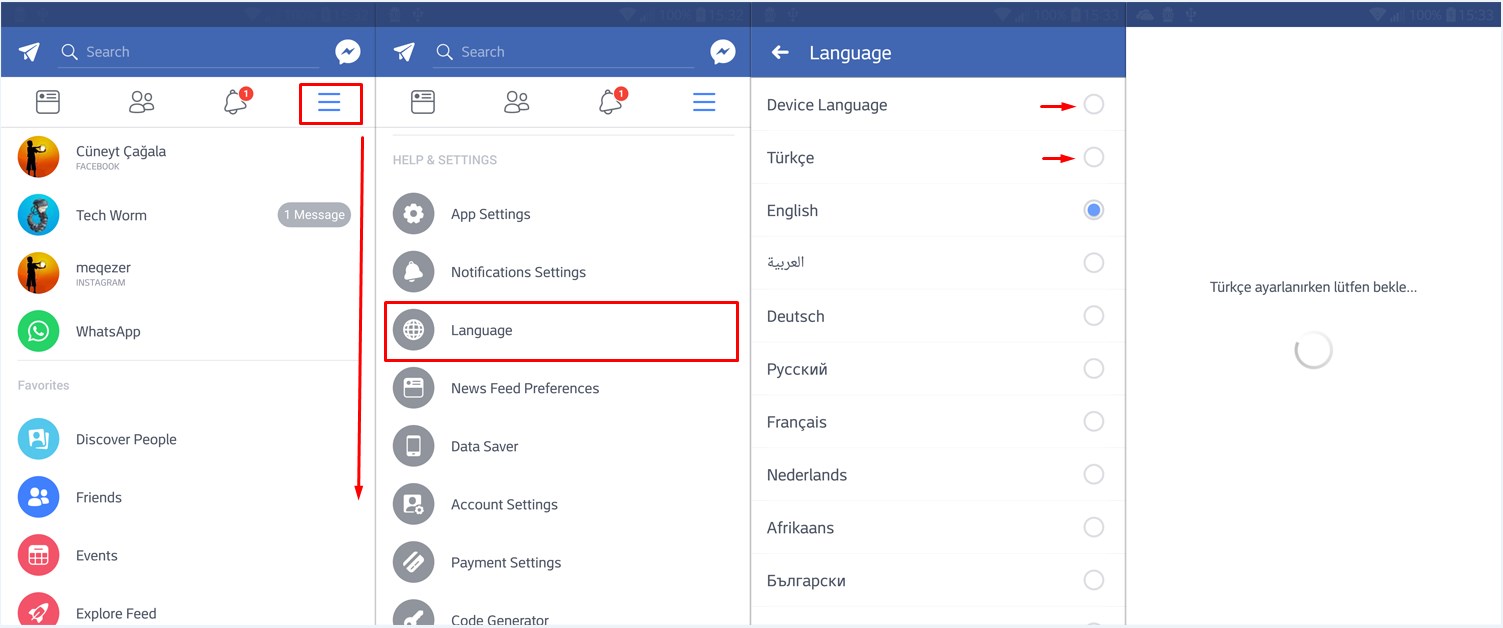This screenshot has height=628, width=1503.
Task: Open the meqezer Instagram account entry
Action: pyautogui.click(x=103, y=273)
